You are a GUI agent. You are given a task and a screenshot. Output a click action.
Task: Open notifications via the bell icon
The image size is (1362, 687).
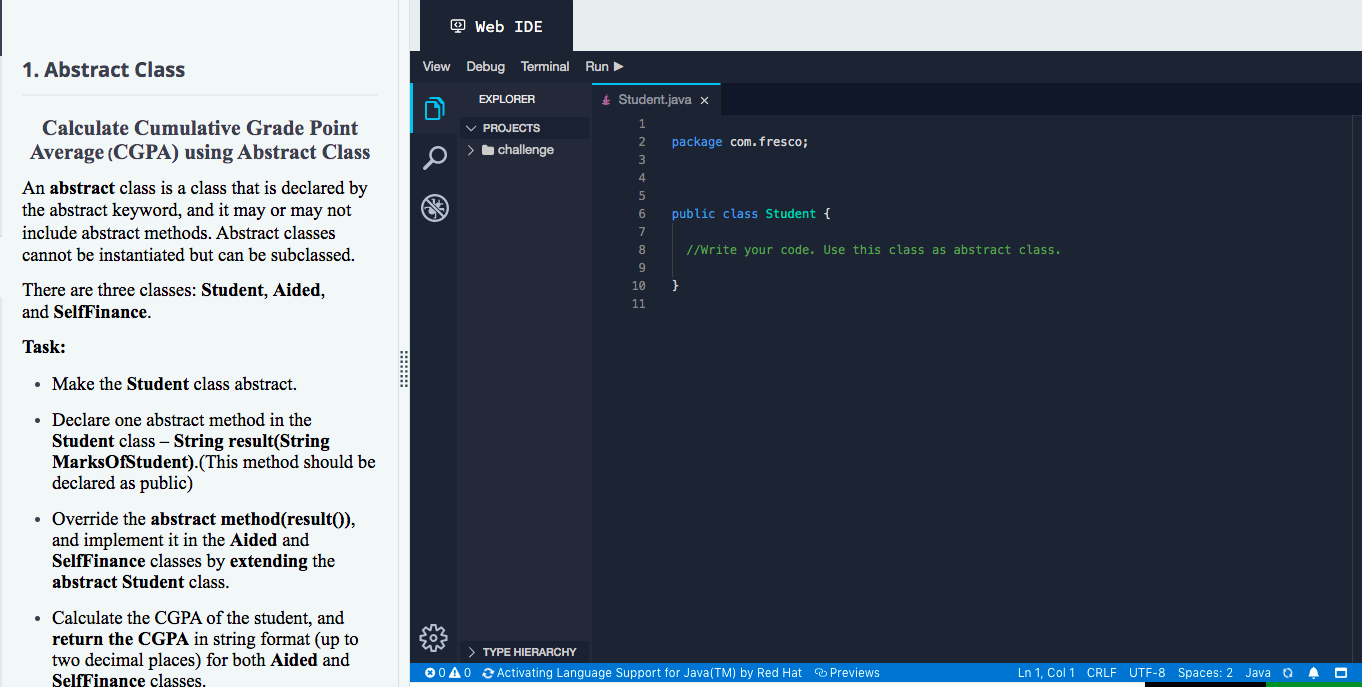point(1314,672)
